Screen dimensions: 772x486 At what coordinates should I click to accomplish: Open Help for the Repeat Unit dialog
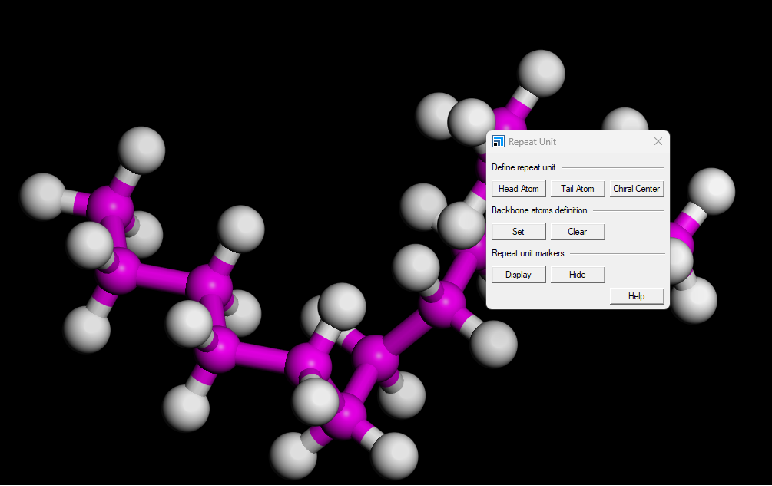point(636,295)
